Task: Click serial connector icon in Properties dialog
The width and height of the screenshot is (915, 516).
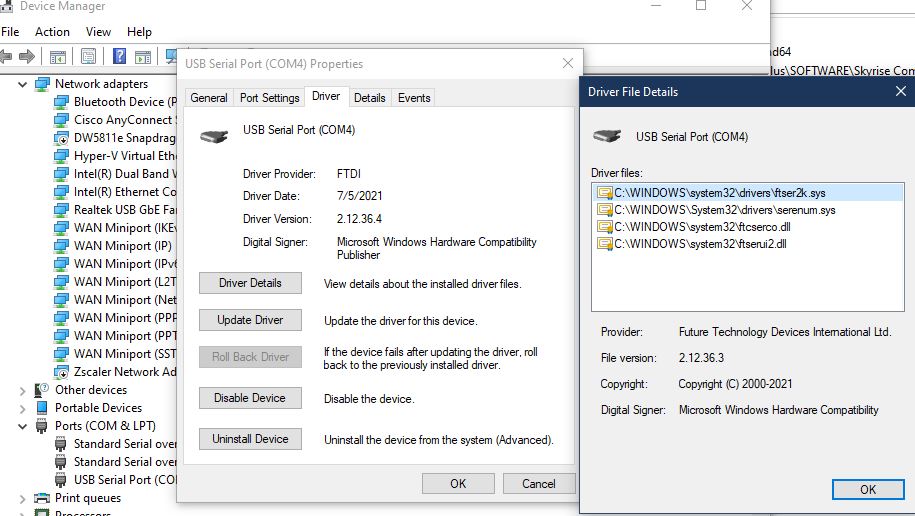Action: 214,137
